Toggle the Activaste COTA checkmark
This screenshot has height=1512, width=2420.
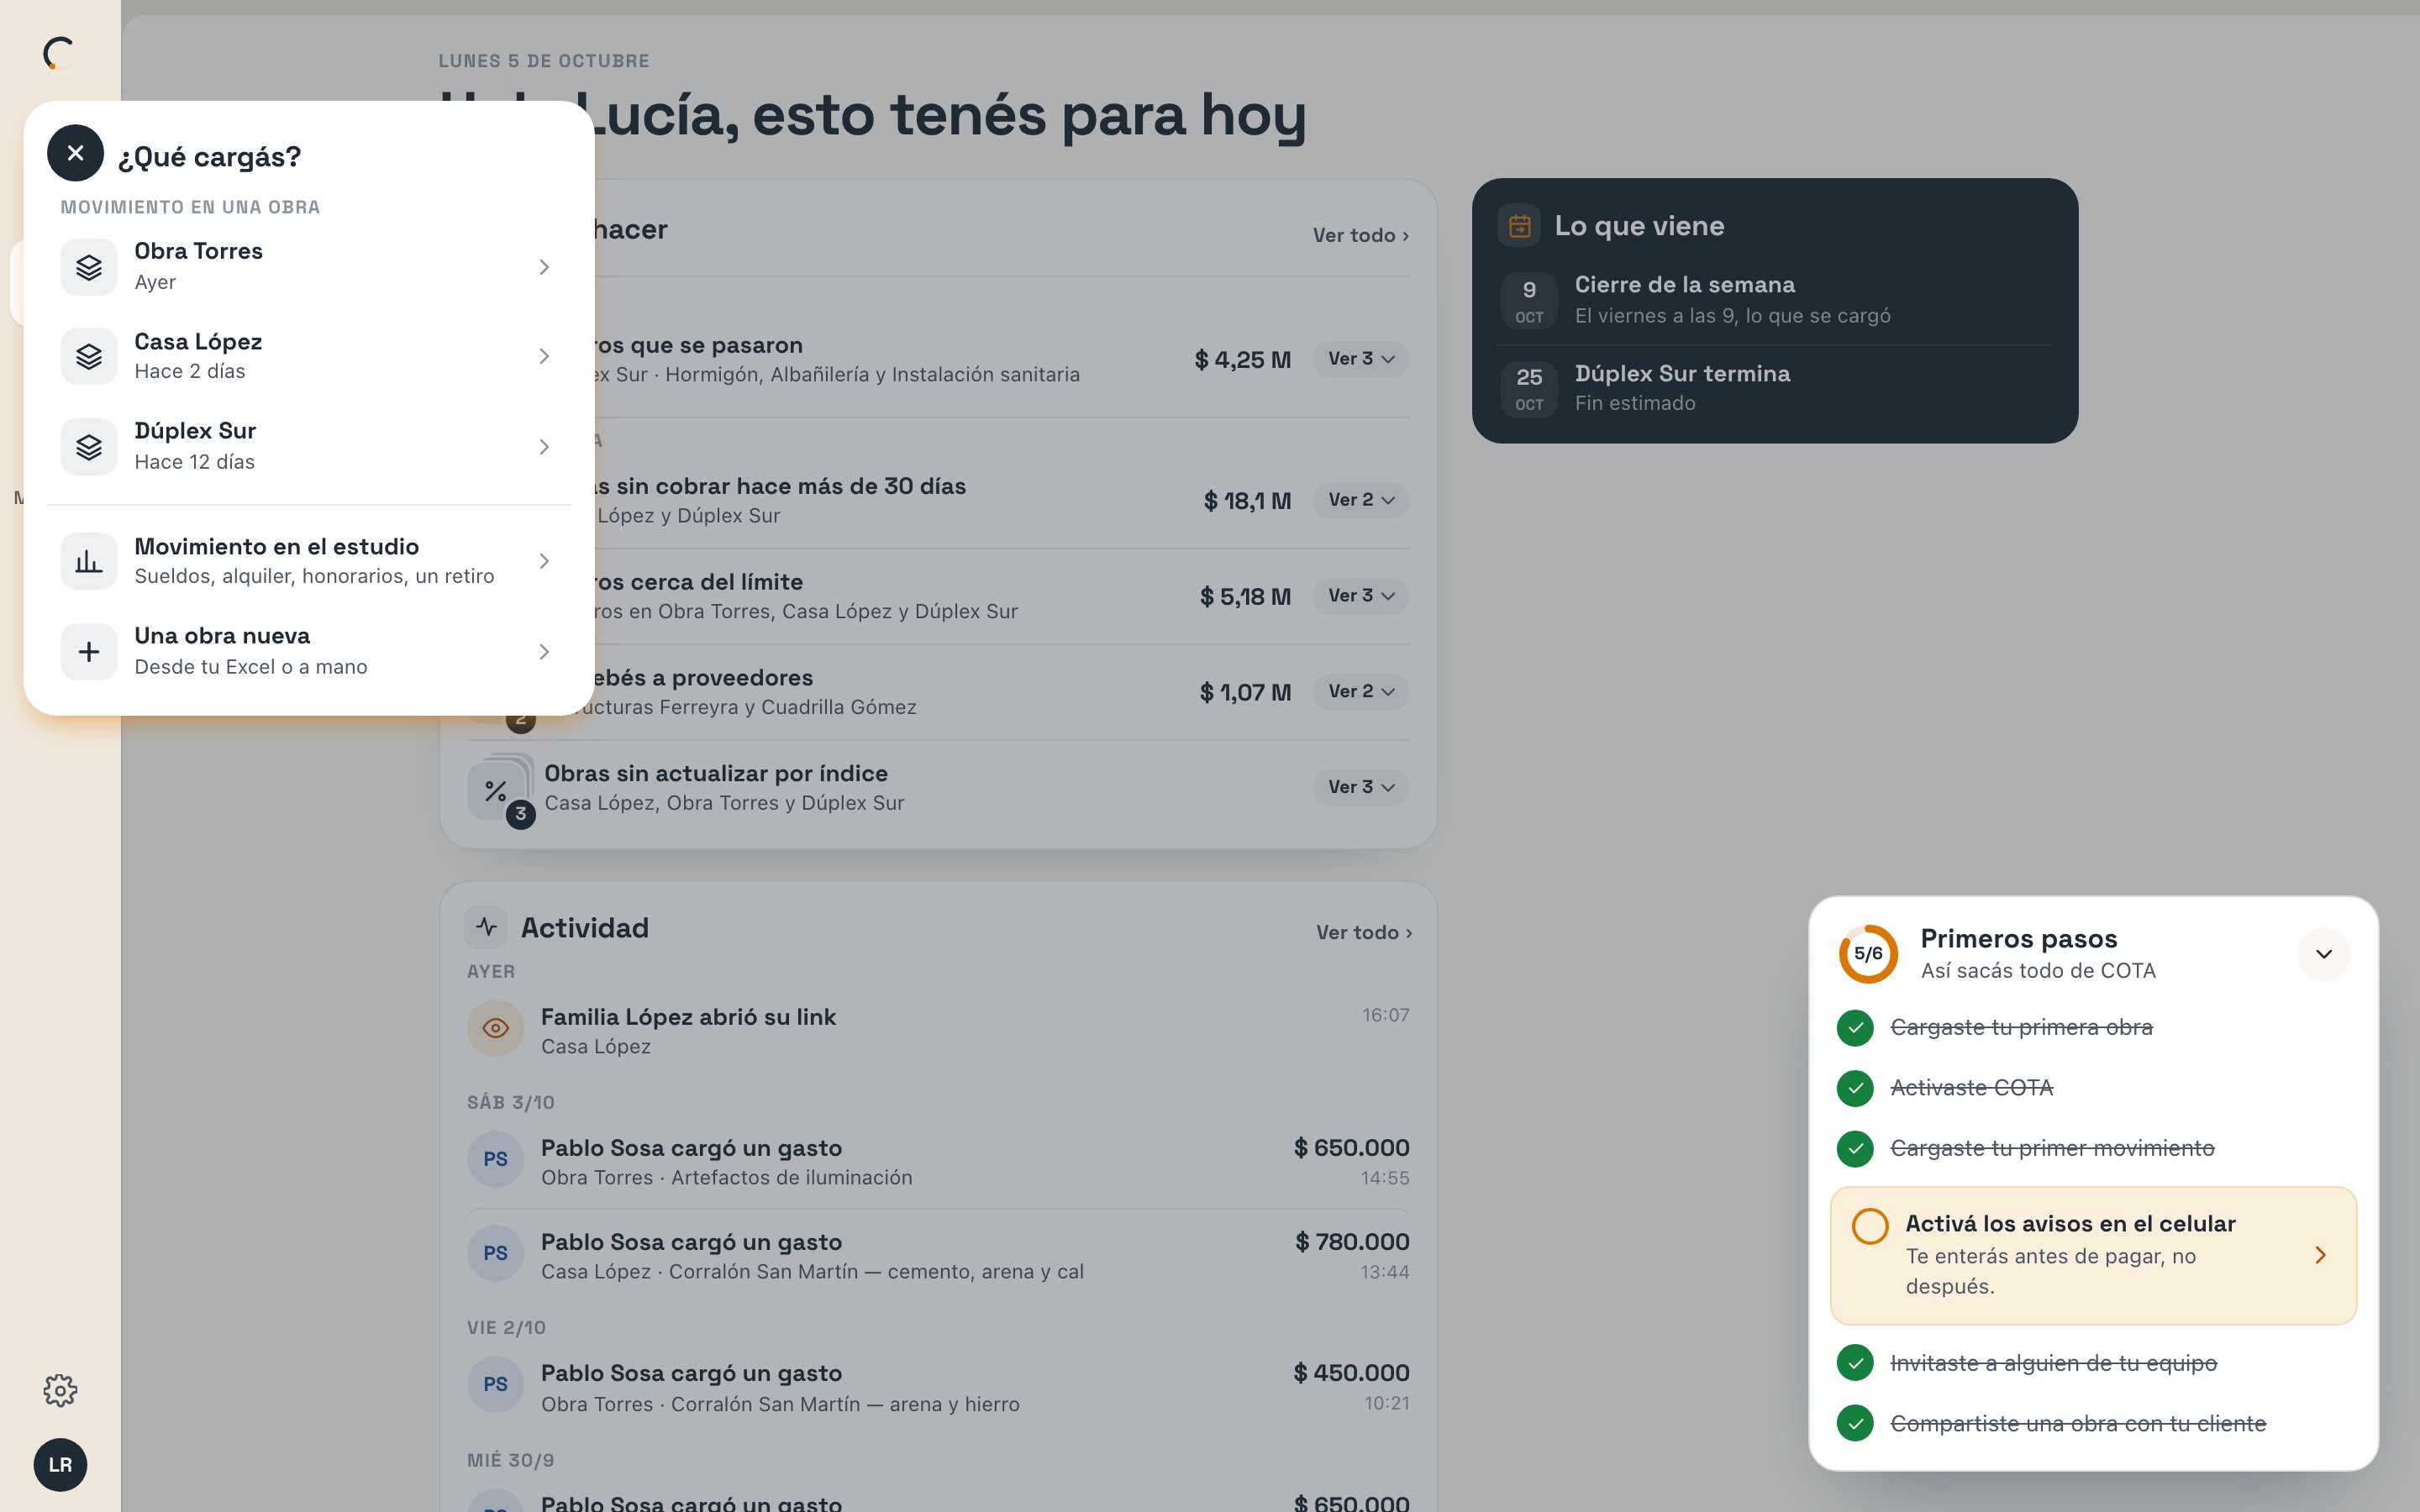(1855, 1088)
